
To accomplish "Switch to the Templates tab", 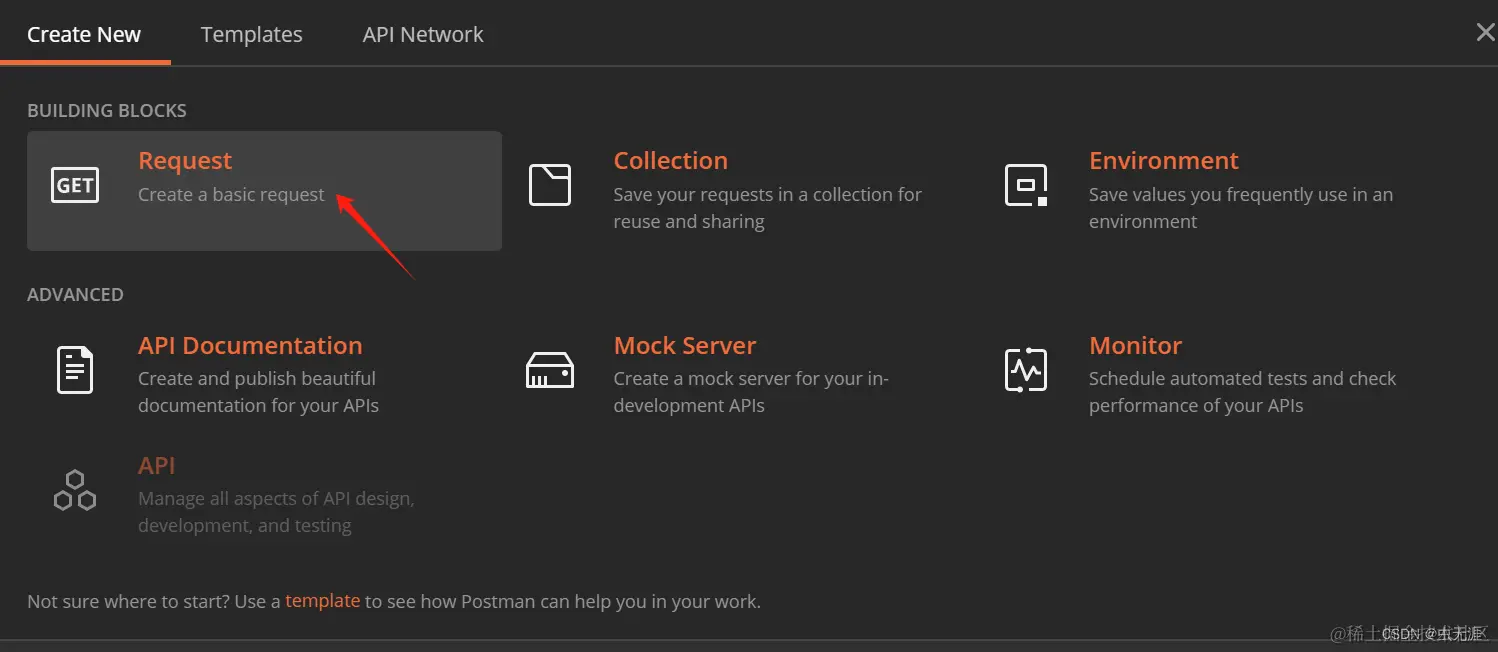I will click(x=252, y=34).
